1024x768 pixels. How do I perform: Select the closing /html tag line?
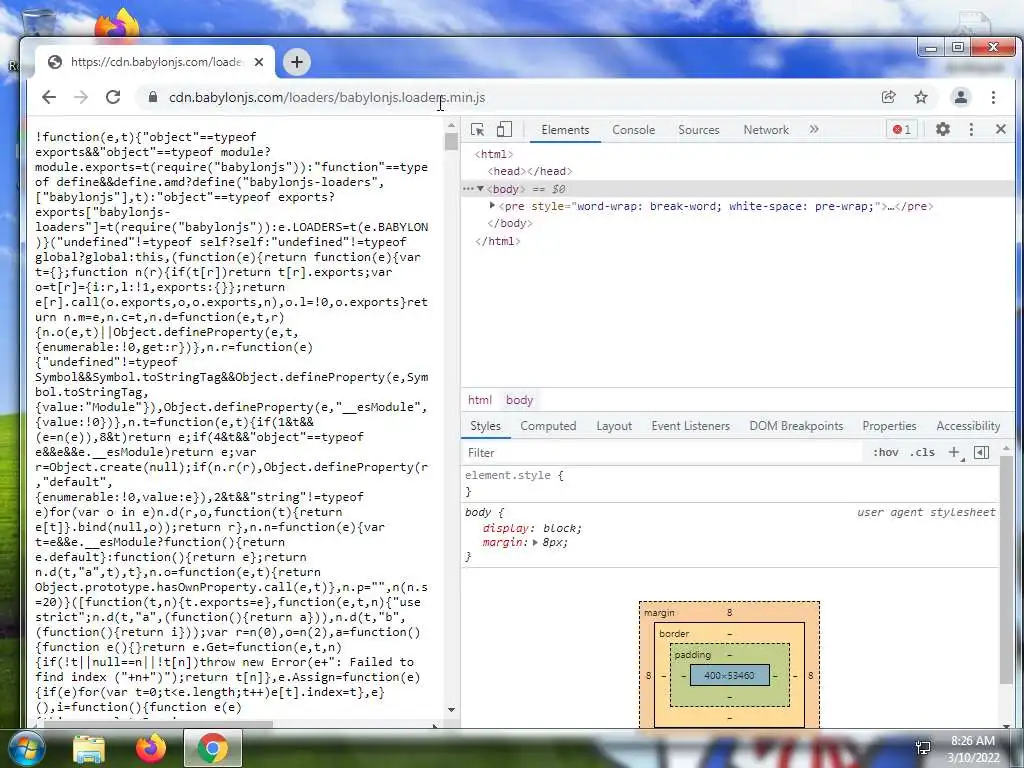pos(498,241)
